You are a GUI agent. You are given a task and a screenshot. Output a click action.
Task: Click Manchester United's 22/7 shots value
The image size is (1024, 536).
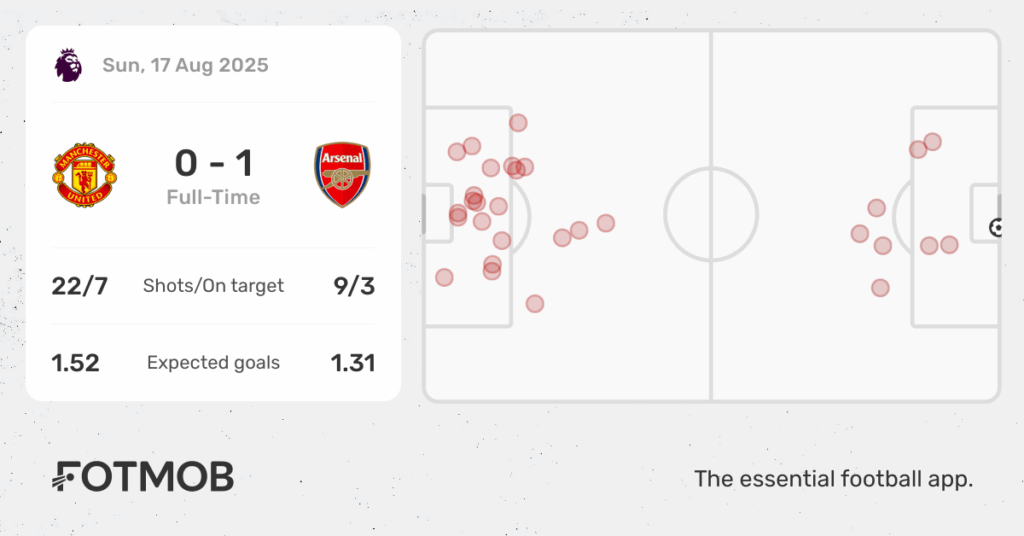80,286
